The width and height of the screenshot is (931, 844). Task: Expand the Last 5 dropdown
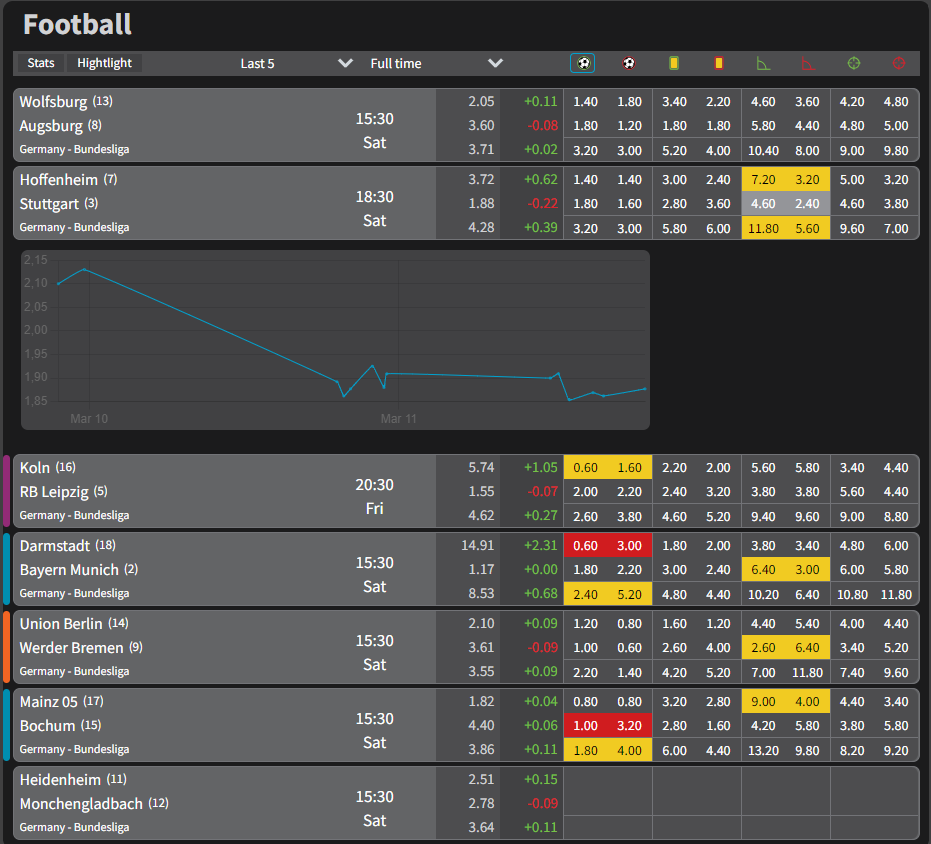click(296, 64)
